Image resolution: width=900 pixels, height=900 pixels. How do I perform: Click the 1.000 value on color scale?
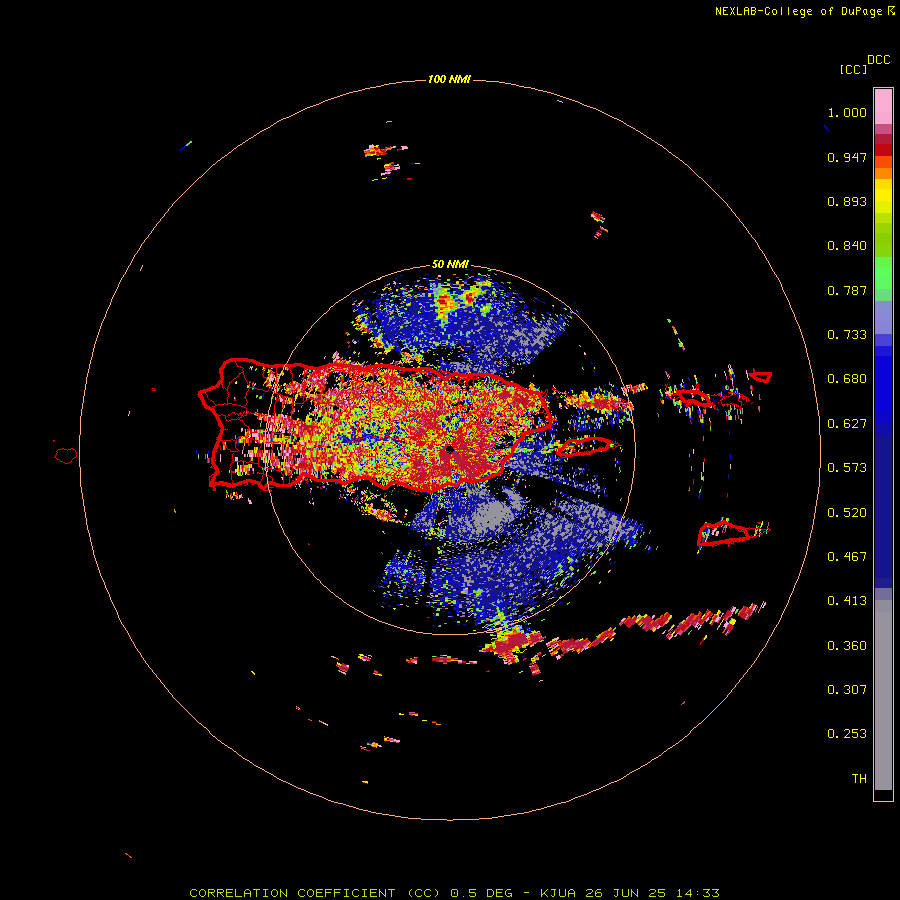pos(847,112)
